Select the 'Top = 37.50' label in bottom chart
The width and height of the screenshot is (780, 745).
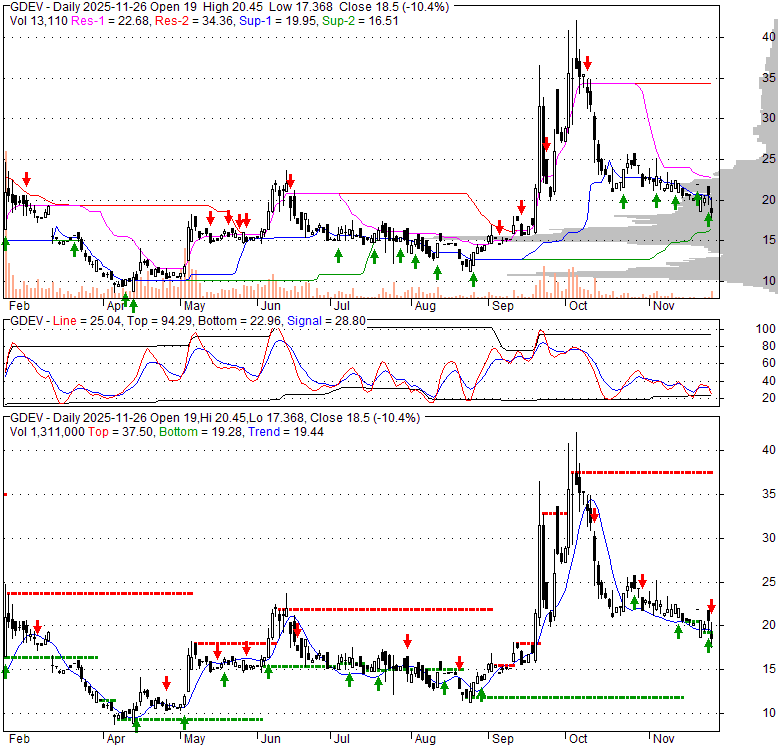coord(120,432)
